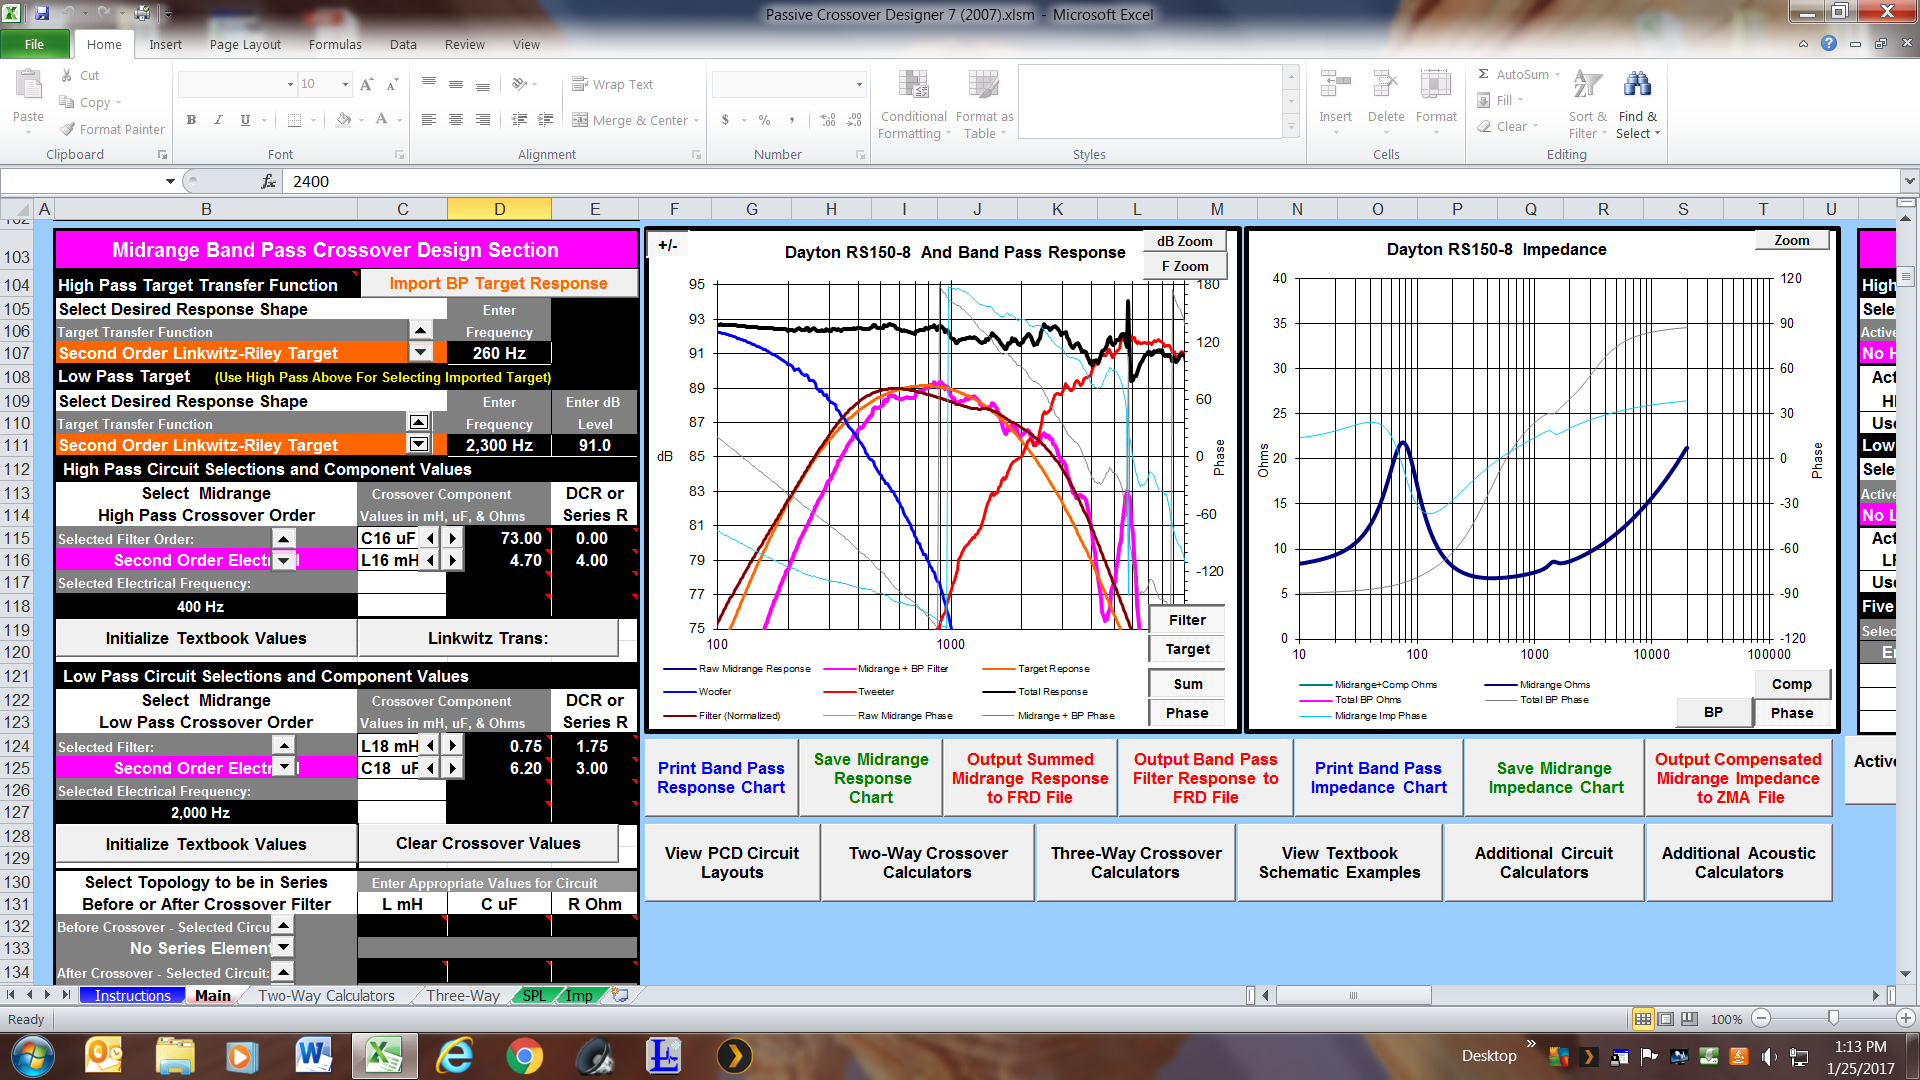The height and width of the screenshot is (1080, 1920).
Task: Switch to Page Layout view icon
Action: pos(1666,1019)
